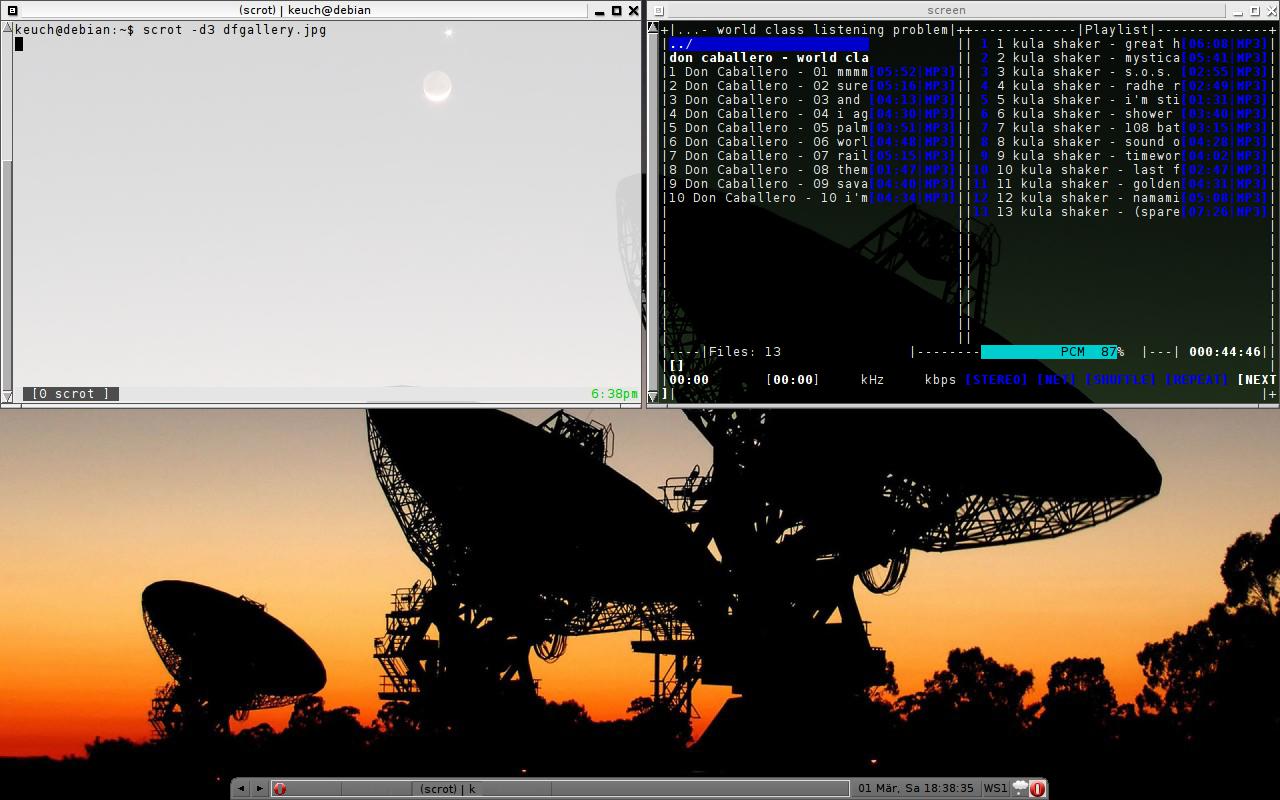
Task: Click the Opera icon in the system tray
Action: pos(1037,788)
